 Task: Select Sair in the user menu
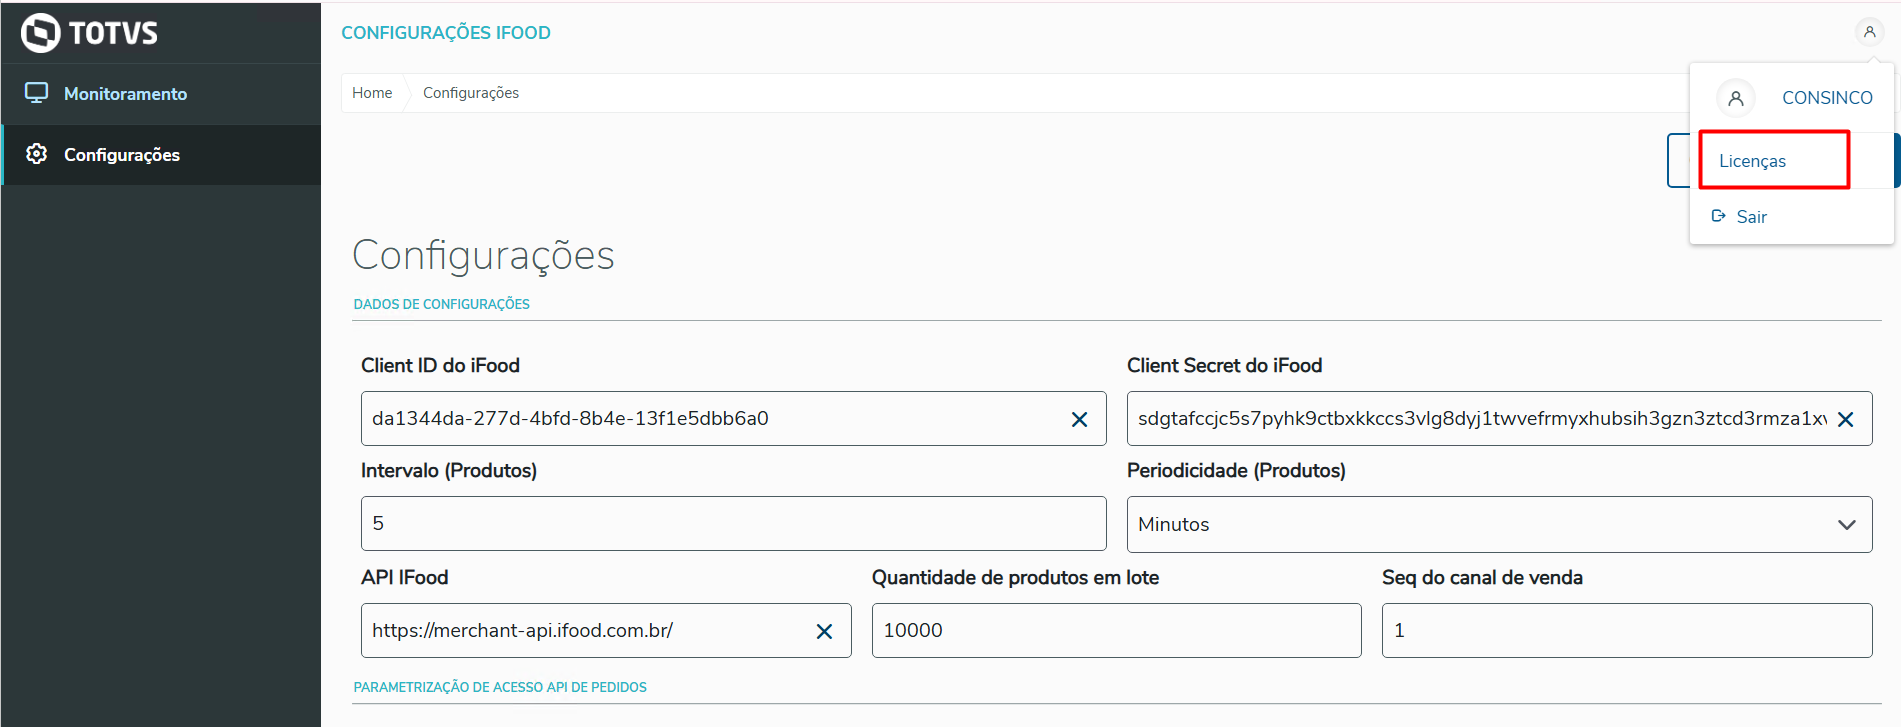pos(1751,217)
